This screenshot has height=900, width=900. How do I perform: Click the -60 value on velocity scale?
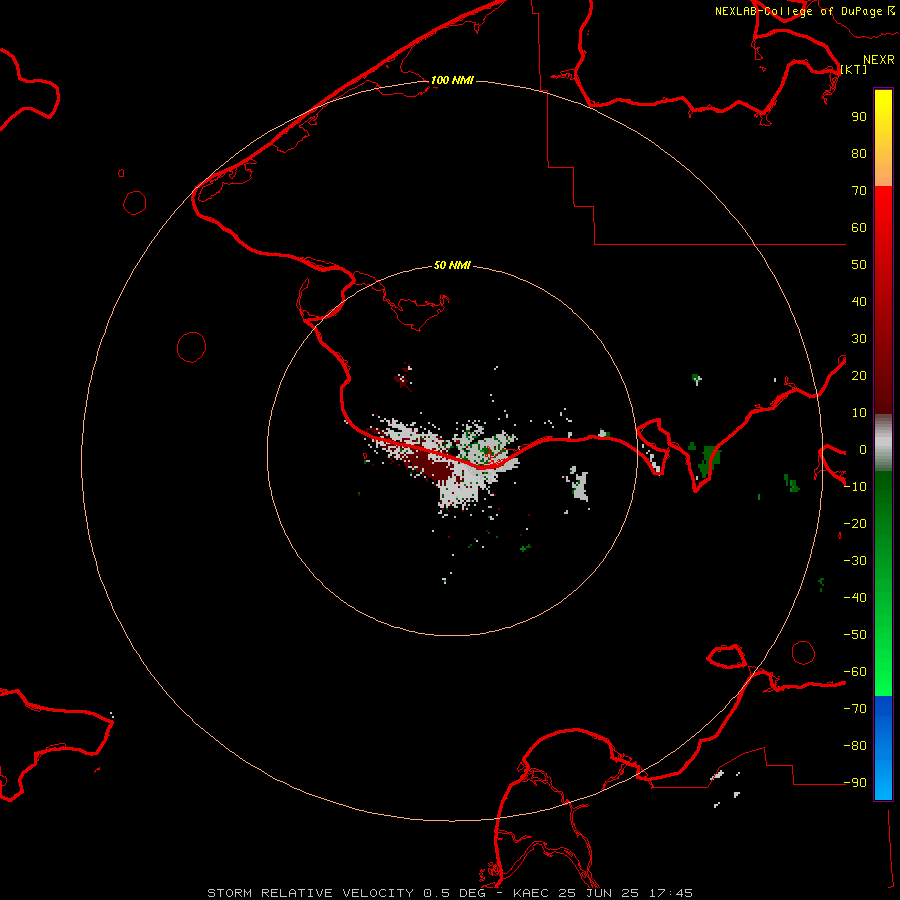pyautogui.click(x=855, y=672)
